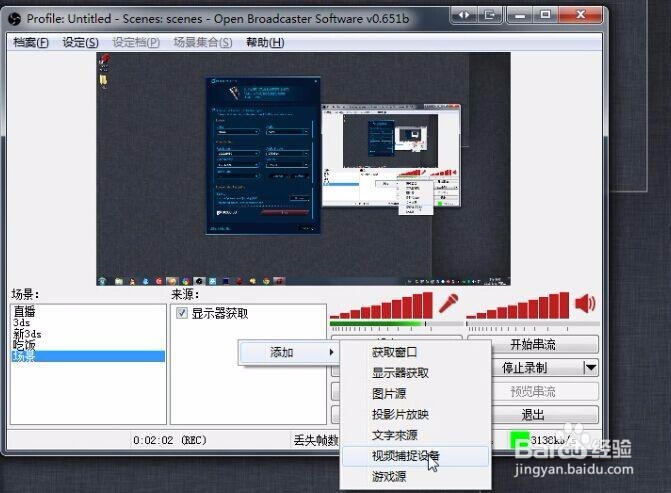This screenshot has width=671, height=493.
Task: Choose 图片源 from the add menu
Action: coord(415,393)
